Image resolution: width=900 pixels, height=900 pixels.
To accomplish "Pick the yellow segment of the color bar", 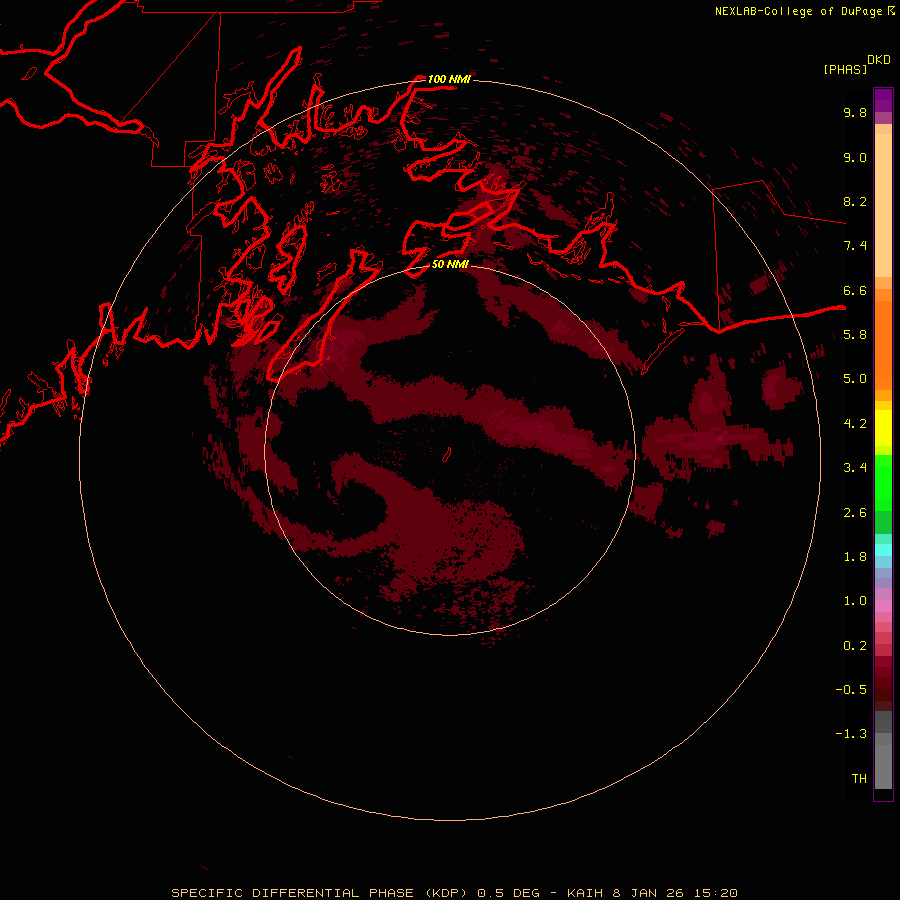I will click(883, 428).
